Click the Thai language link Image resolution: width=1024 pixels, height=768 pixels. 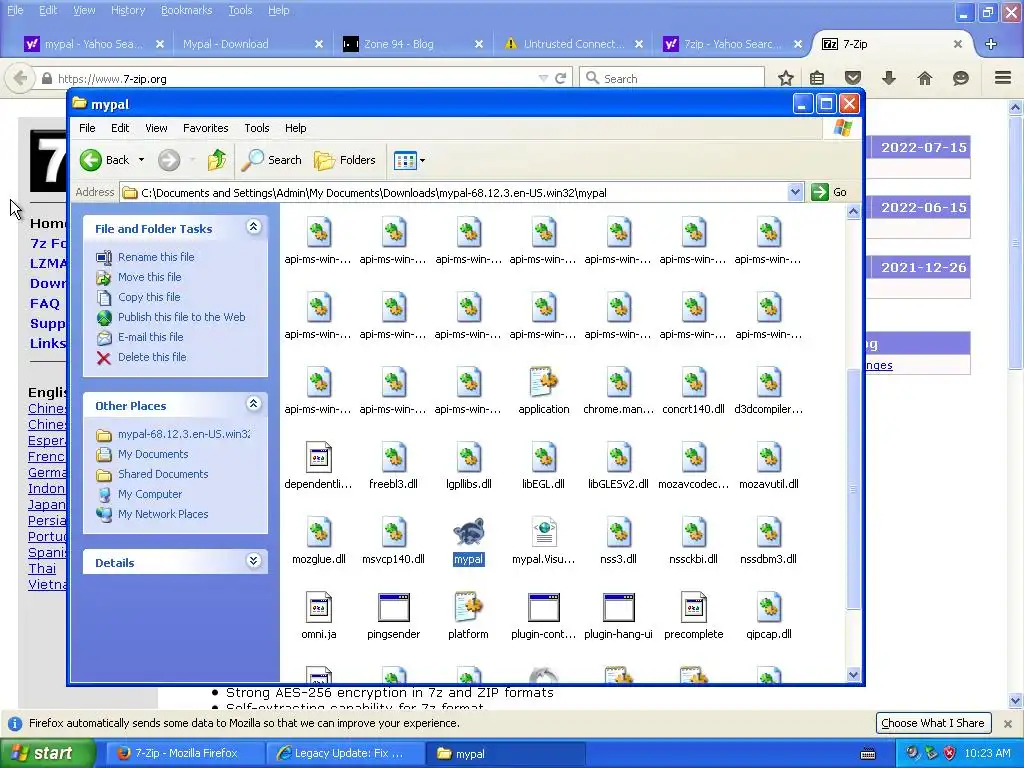tap(42, 568)
